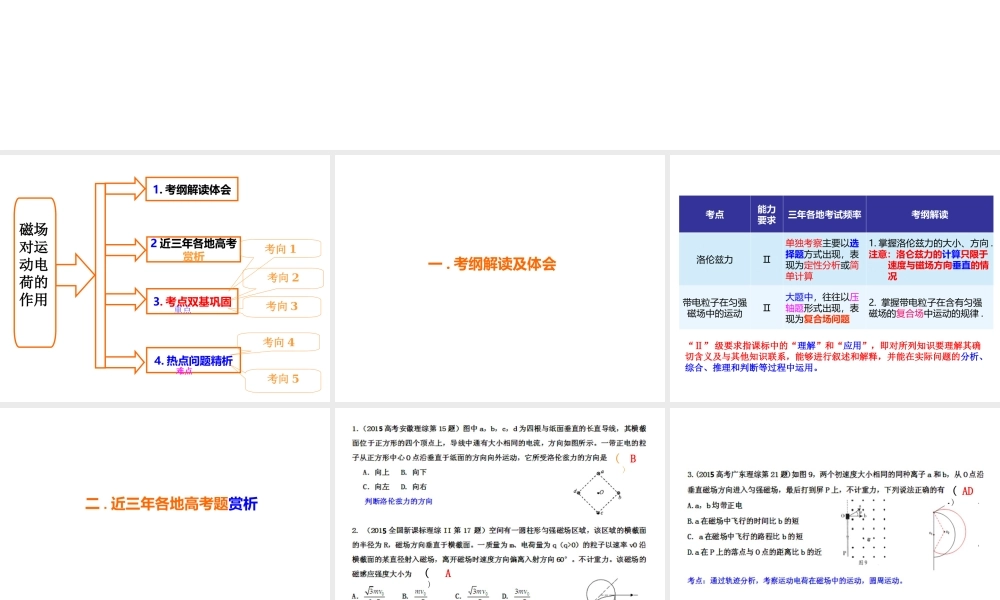1000x600 pixels.
Task: Select the 考向 2 callout bubble
Action: pyautogui.click(x=284, y=277)
